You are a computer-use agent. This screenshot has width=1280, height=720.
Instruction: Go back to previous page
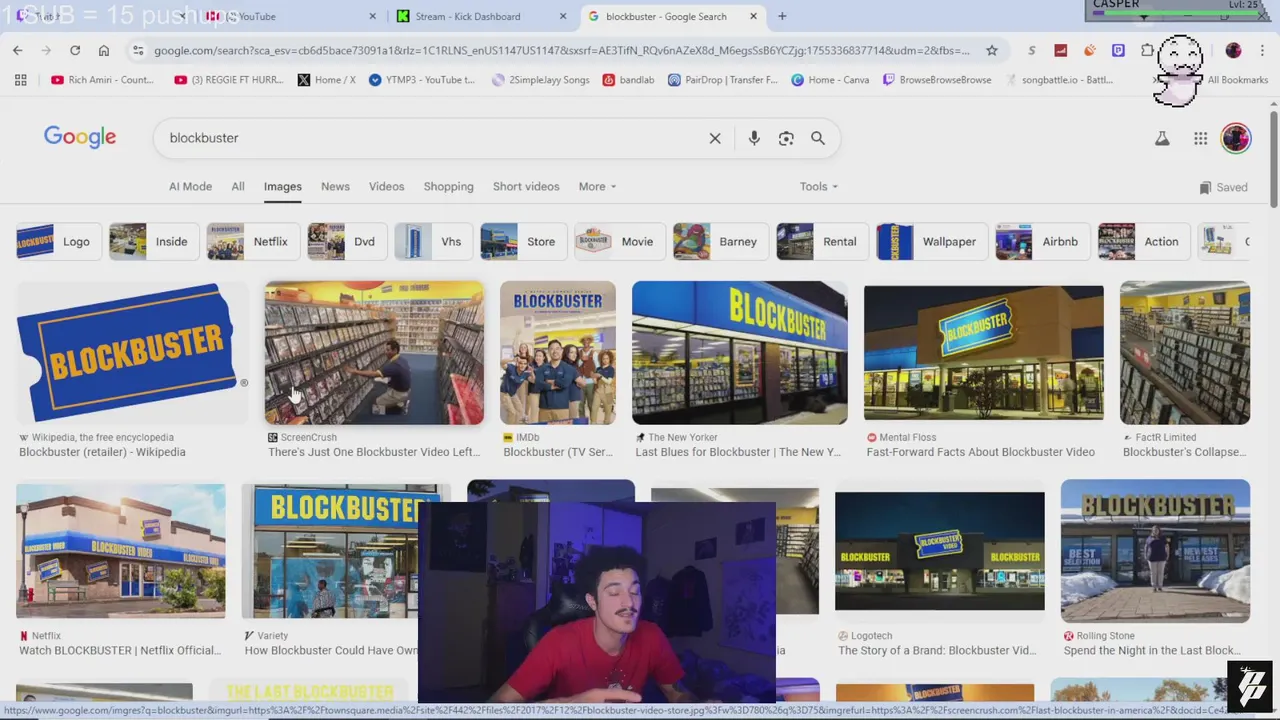[x=18, y=50]
